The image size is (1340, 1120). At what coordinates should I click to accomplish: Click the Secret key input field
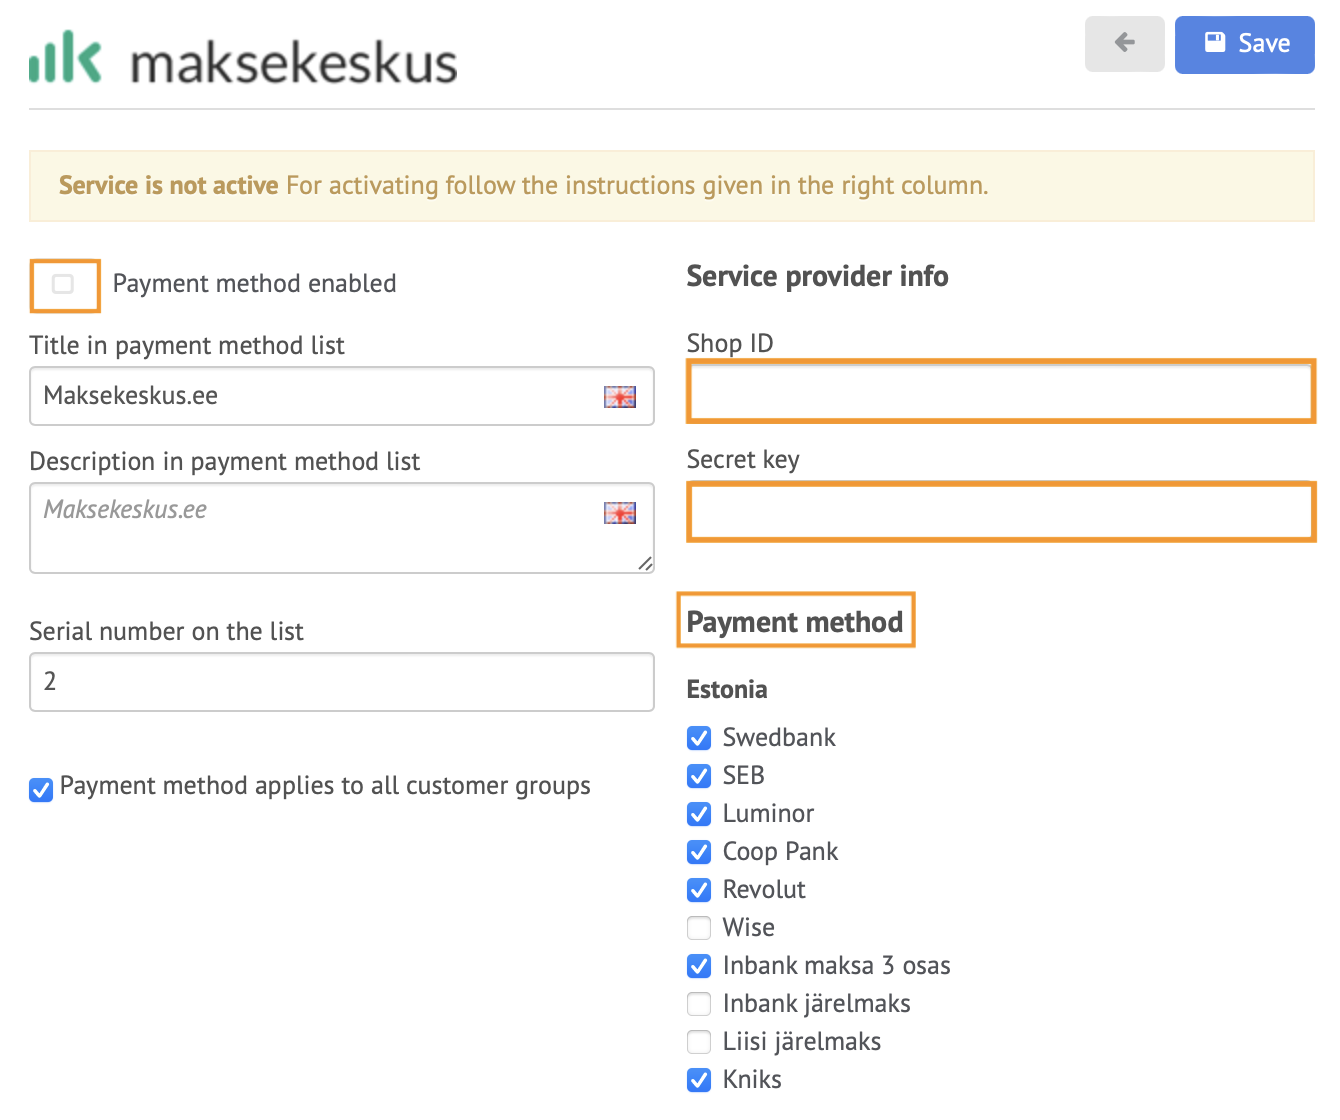pyautogui.click(x=1000, y=511)
